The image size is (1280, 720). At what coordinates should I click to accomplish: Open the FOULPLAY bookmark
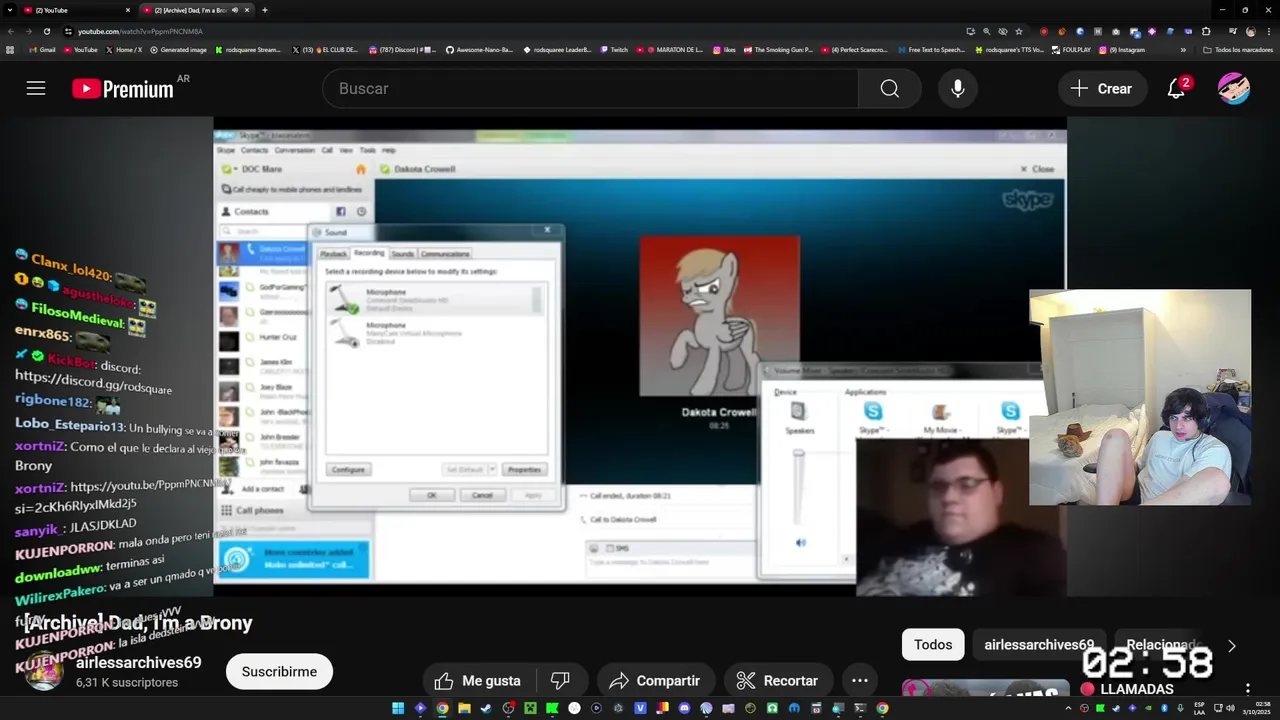coord(1071,49)
